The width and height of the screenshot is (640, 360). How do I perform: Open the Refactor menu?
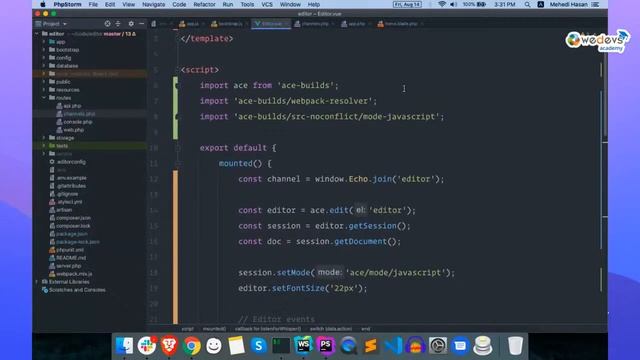204,4
